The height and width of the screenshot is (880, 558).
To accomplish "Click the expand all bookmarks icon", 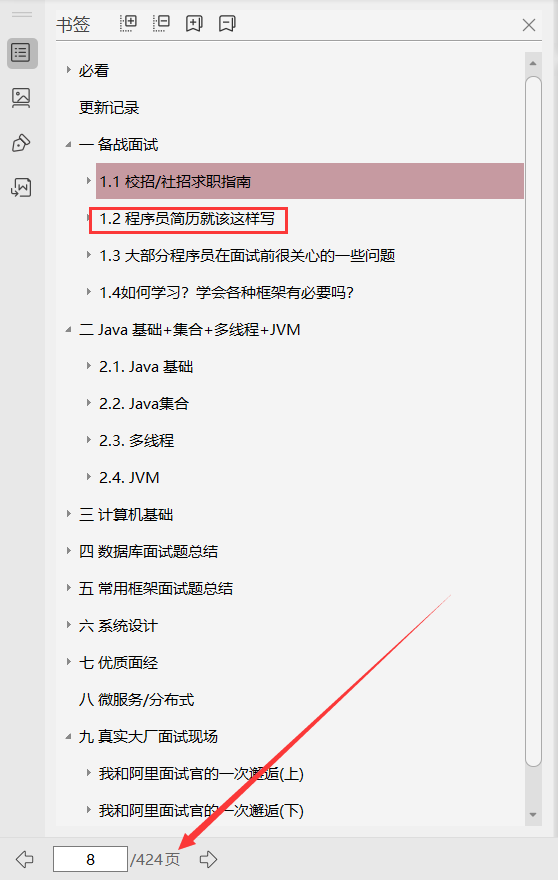I will [129, 23].
